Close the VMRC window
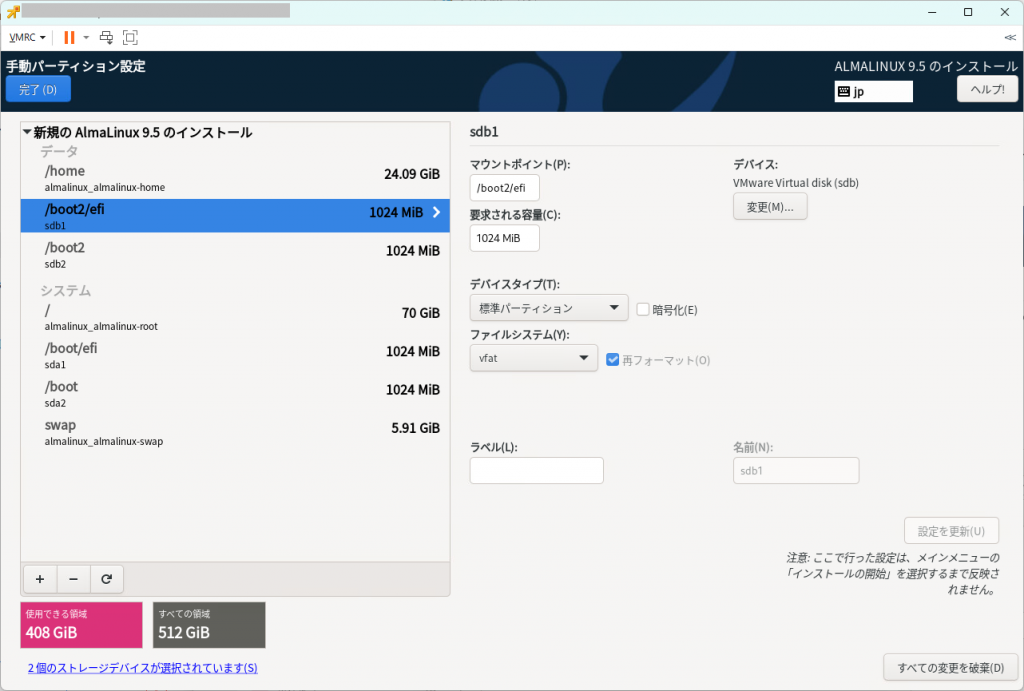 pos(1004,12)
